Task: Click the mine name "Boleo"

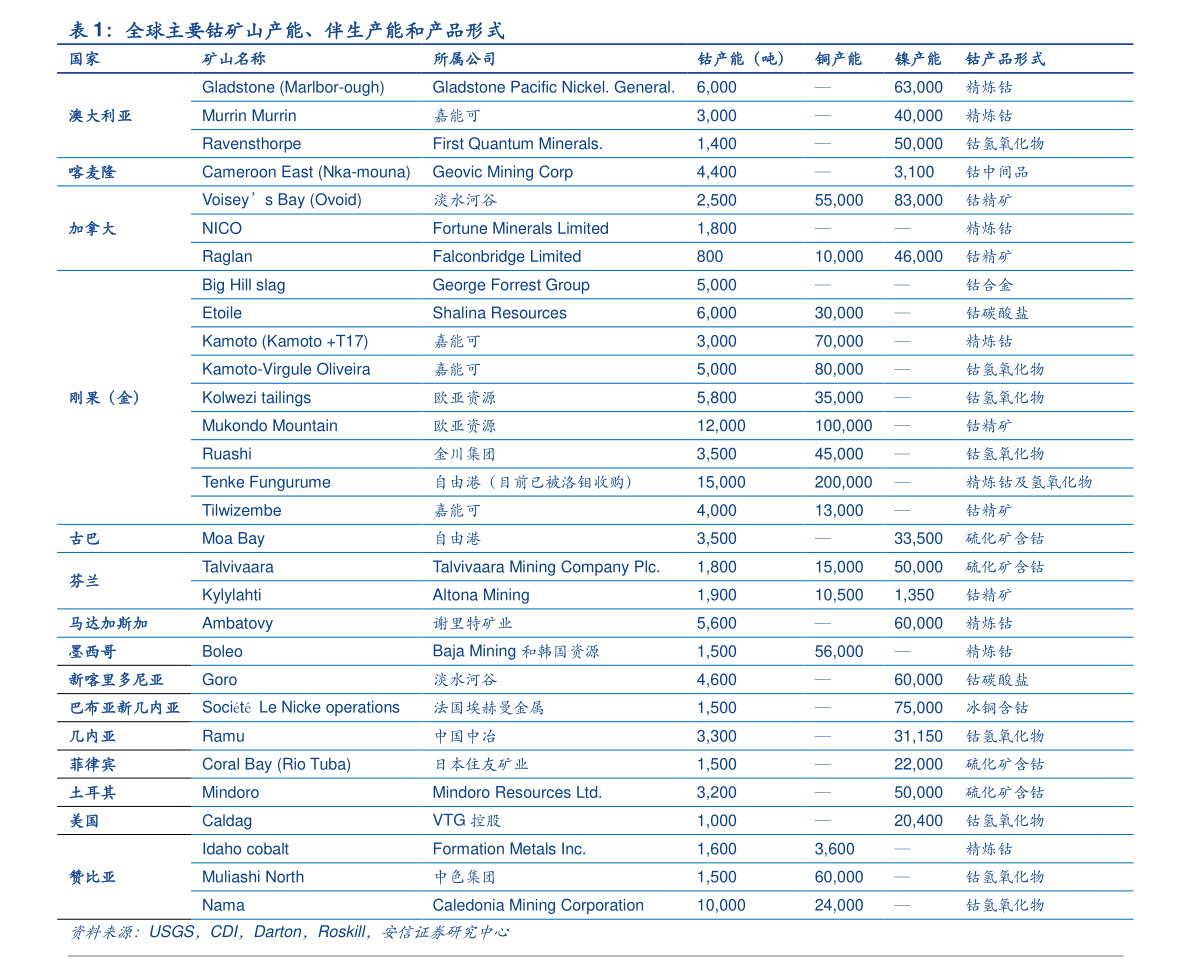Action: point(223,652)
